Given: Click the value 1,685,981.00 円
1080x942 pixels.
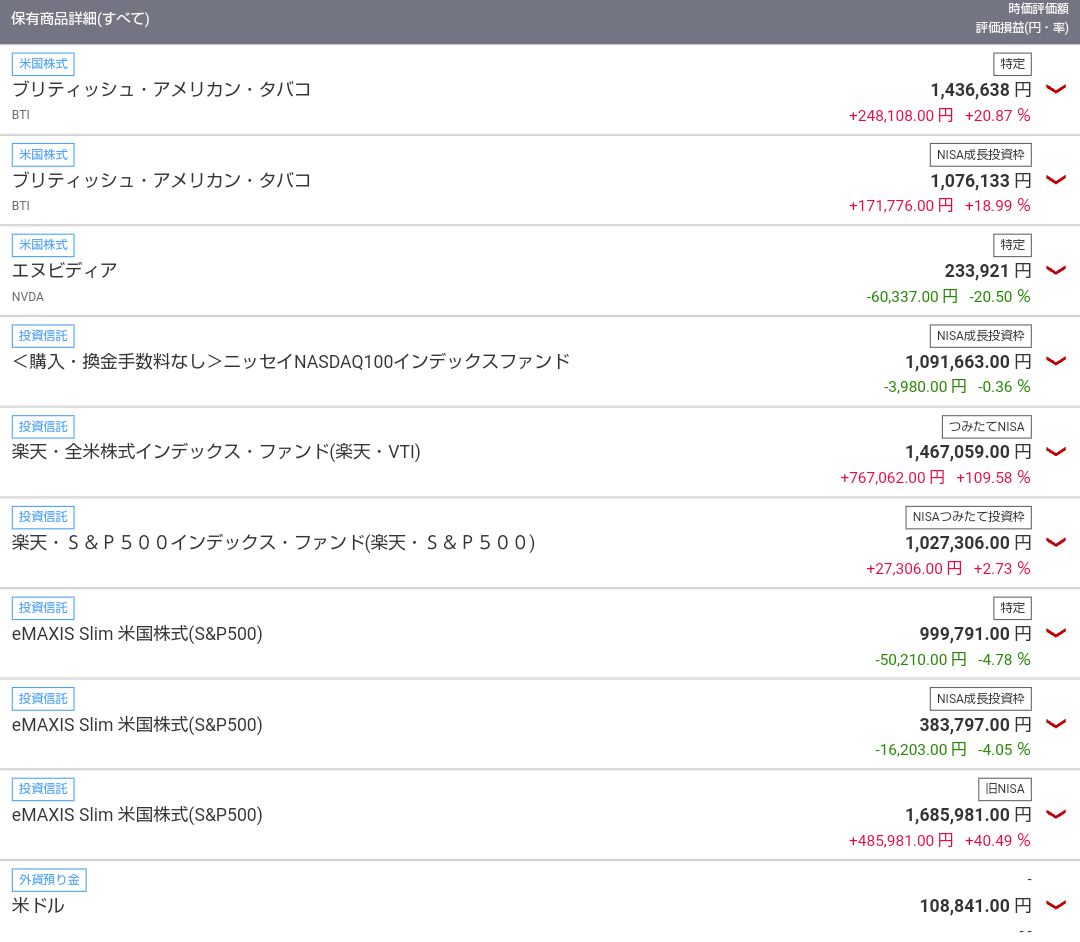Looking at the screenshot, I should tap(968, 815).
